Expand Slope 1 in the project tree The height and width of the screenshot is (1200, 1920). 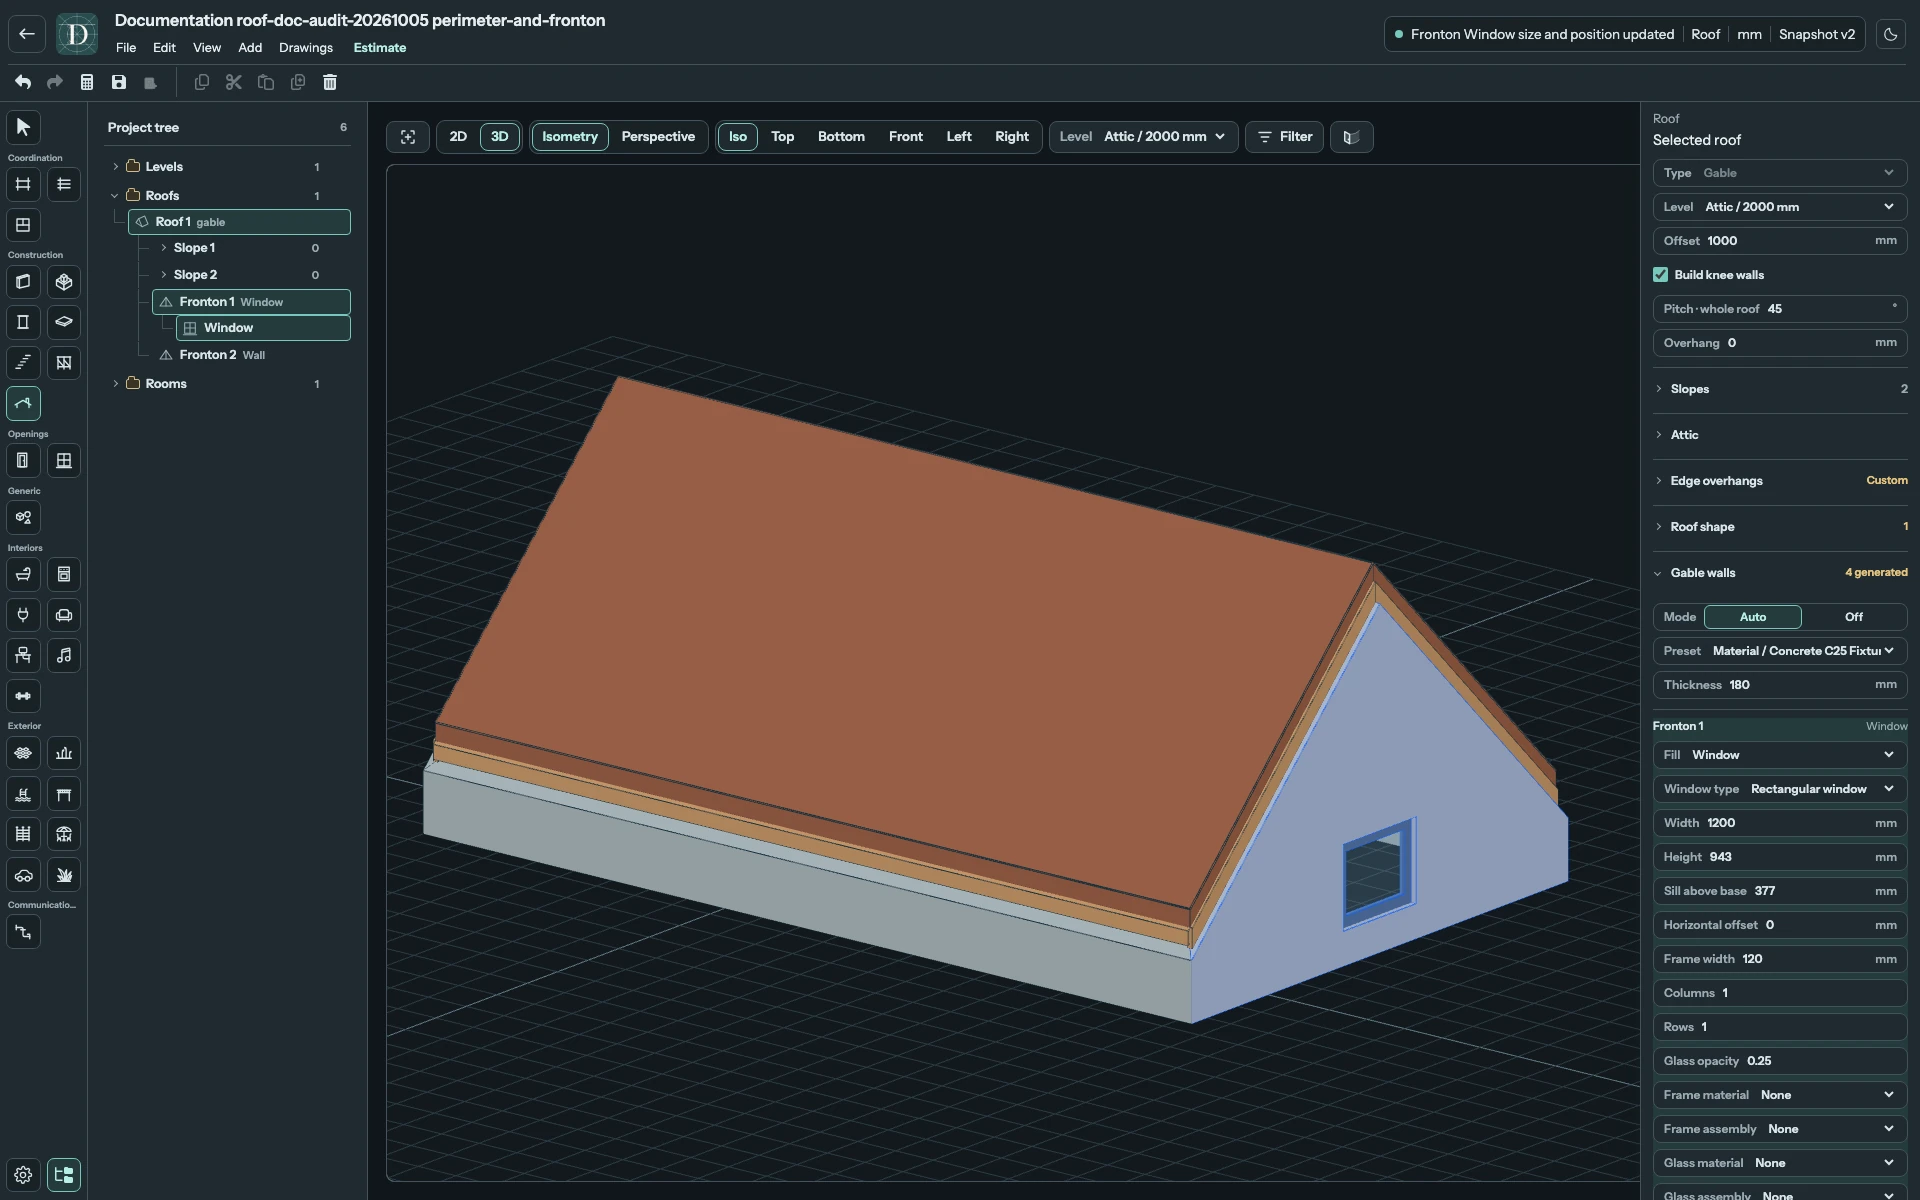tap(164, 248)
